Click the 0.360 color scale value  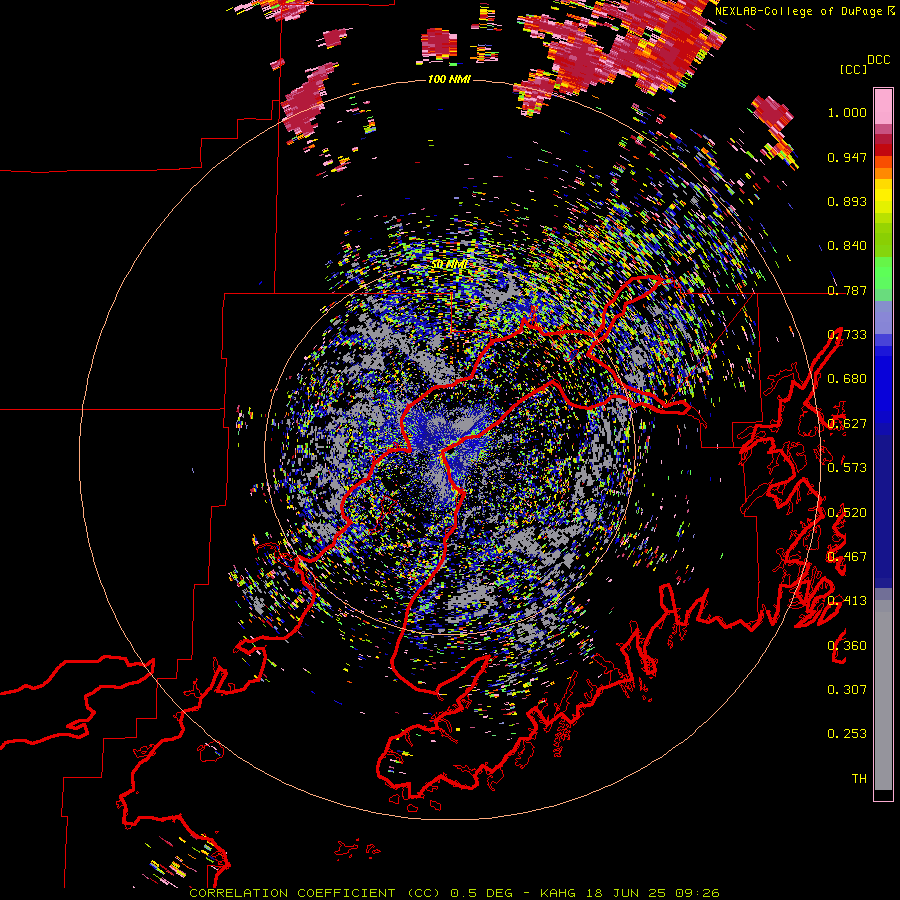click(847, 646)
